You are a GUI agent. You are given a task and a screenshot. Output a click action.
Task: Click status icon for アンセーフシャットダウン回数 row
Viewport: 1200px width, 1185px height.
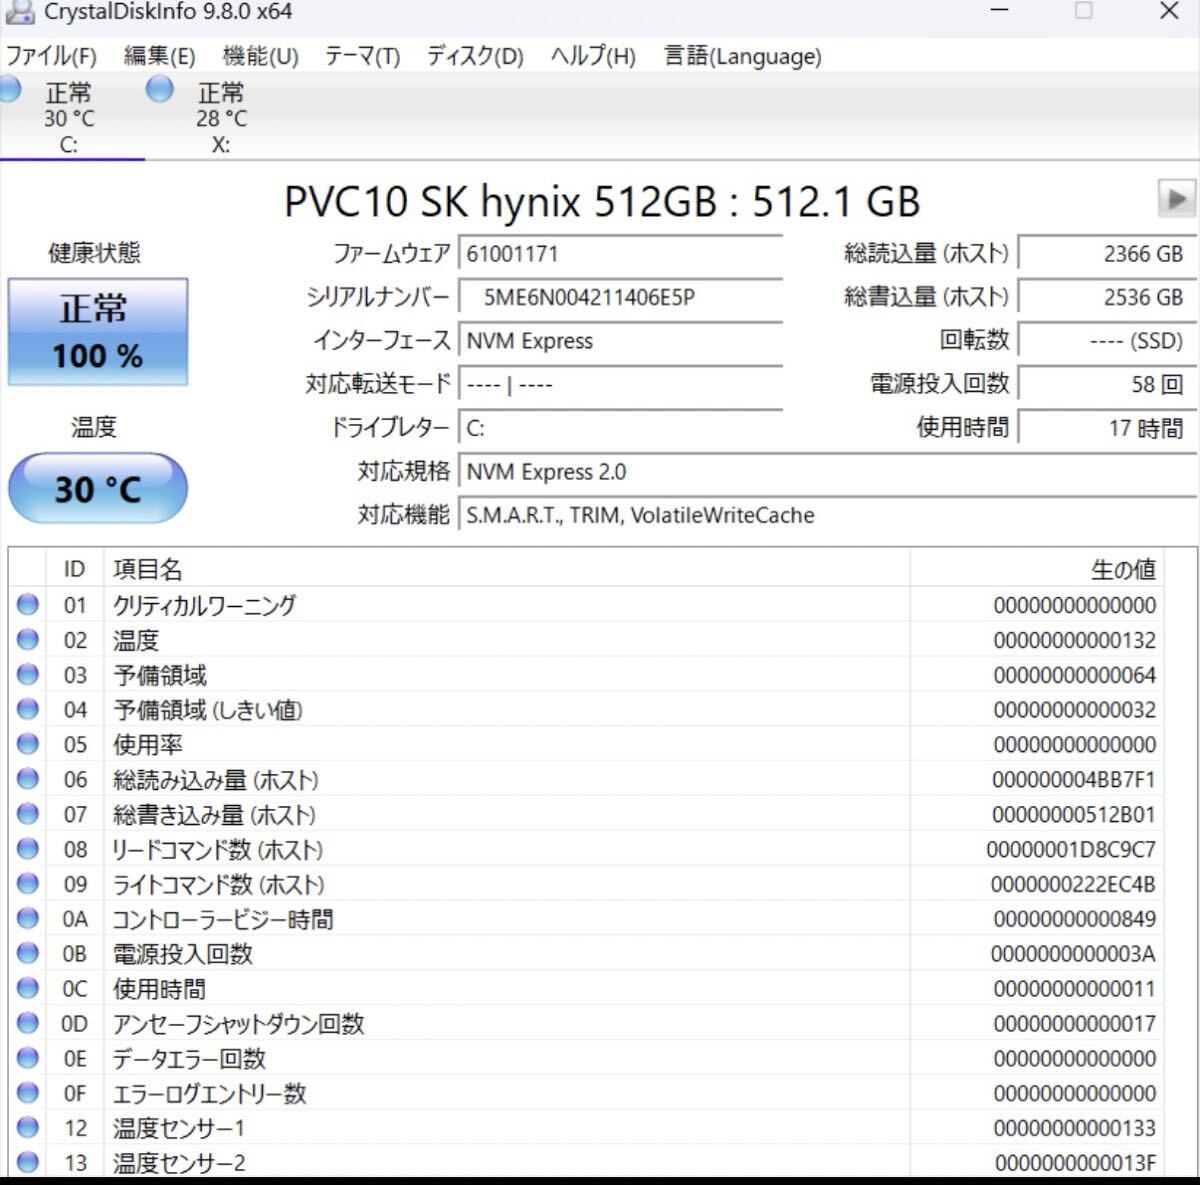28,1023
